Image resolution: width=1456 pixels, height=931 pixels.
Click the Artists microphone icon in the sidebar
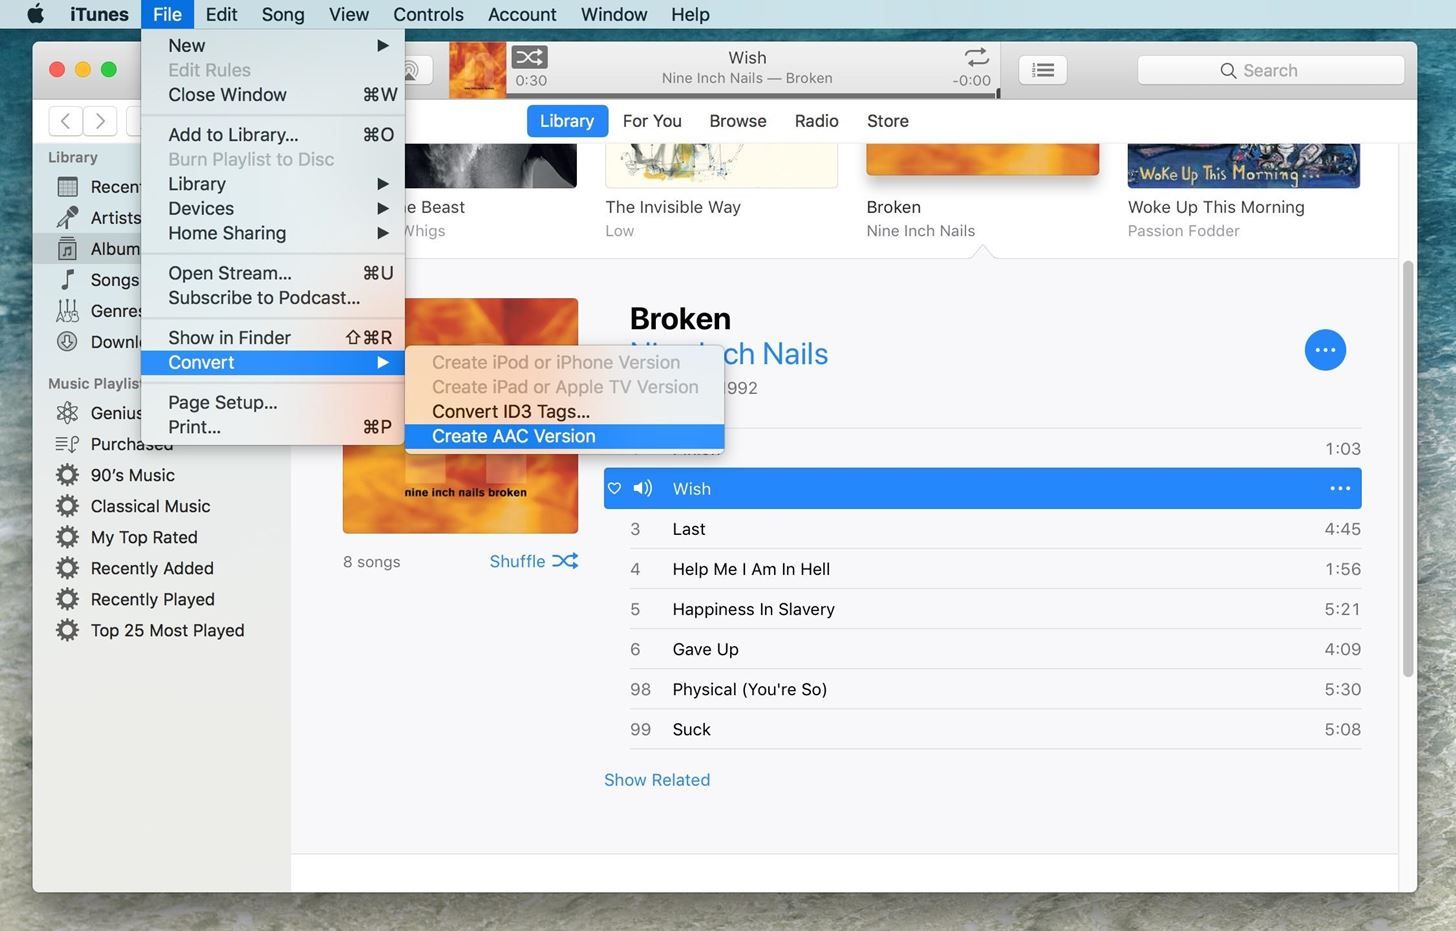pyautogui.click(x=67, y=217)
